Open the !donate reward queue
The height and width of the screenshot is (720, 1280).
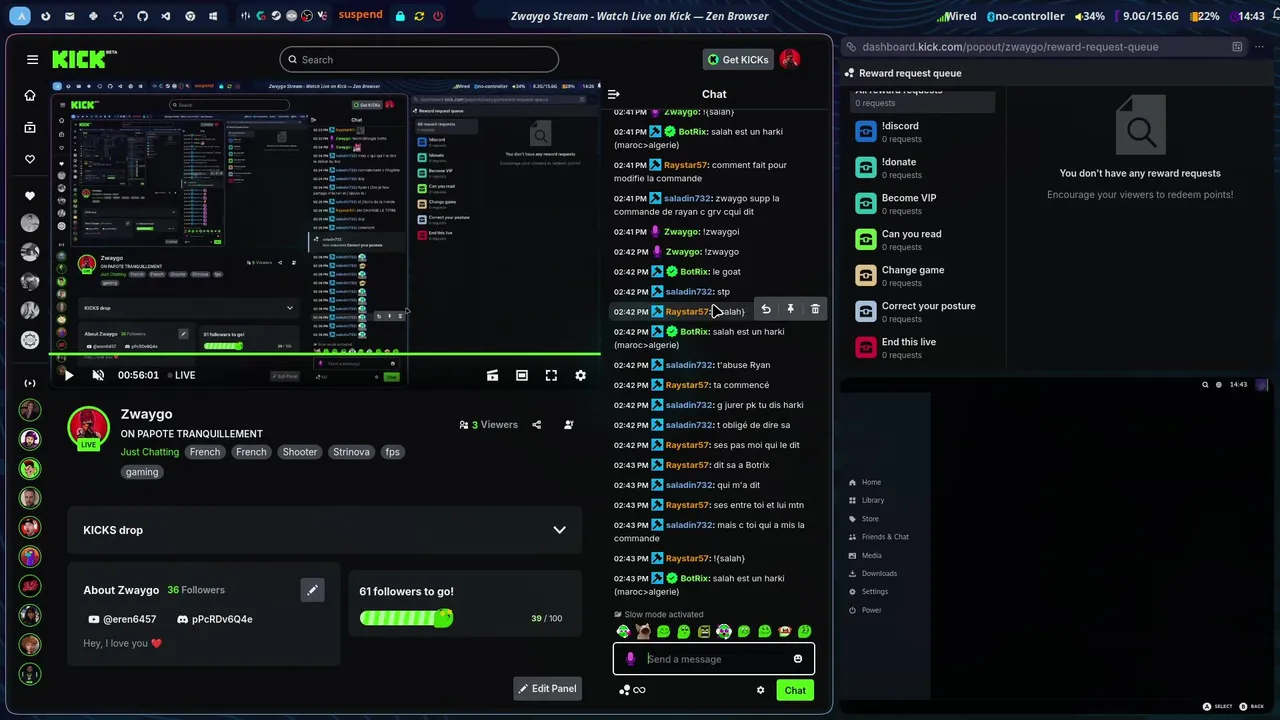point(925,168)
